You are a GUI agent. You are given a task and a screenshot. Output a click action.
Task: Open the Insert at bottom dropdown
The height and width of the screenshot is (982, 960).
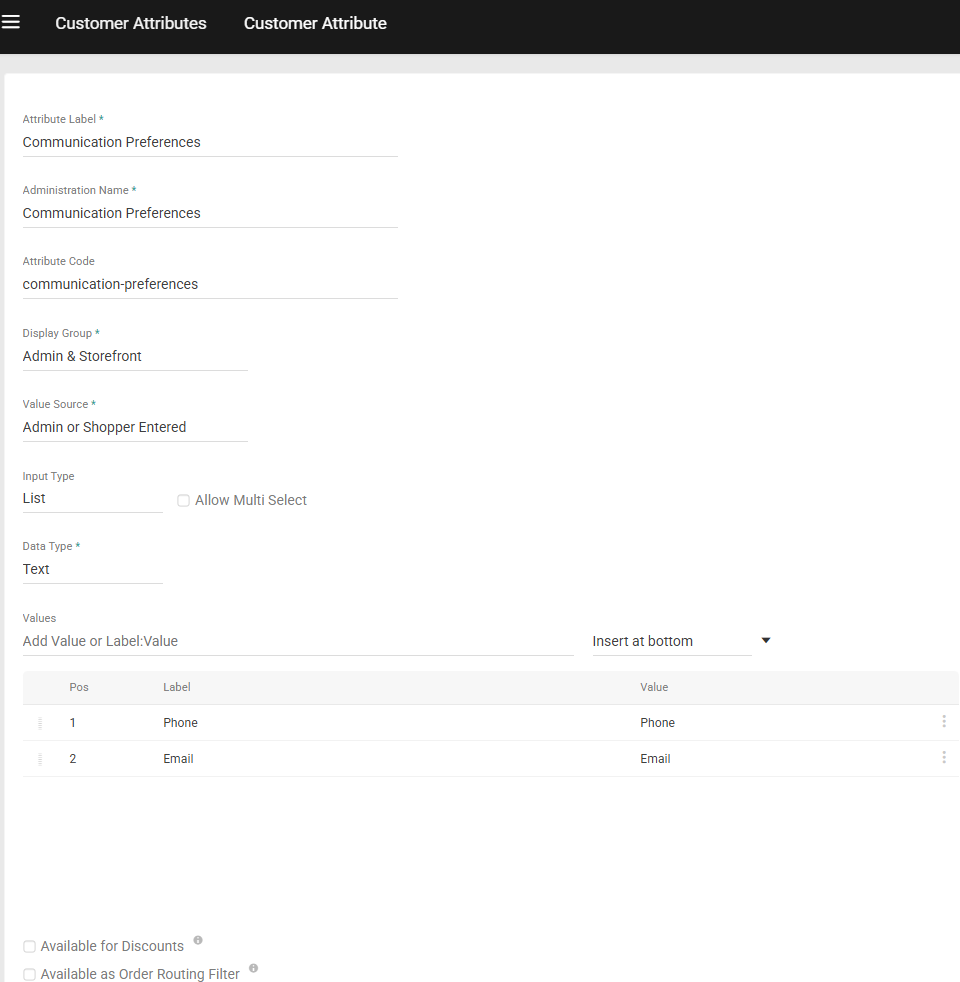672,641
